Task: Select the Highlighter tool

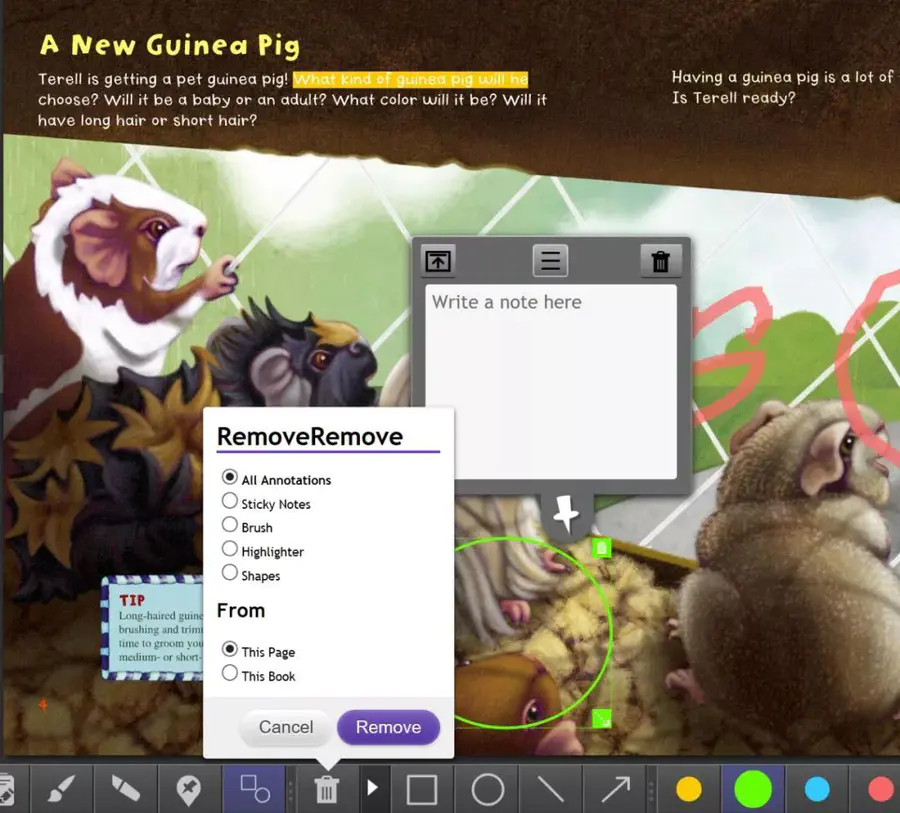Action: (125, 790)
